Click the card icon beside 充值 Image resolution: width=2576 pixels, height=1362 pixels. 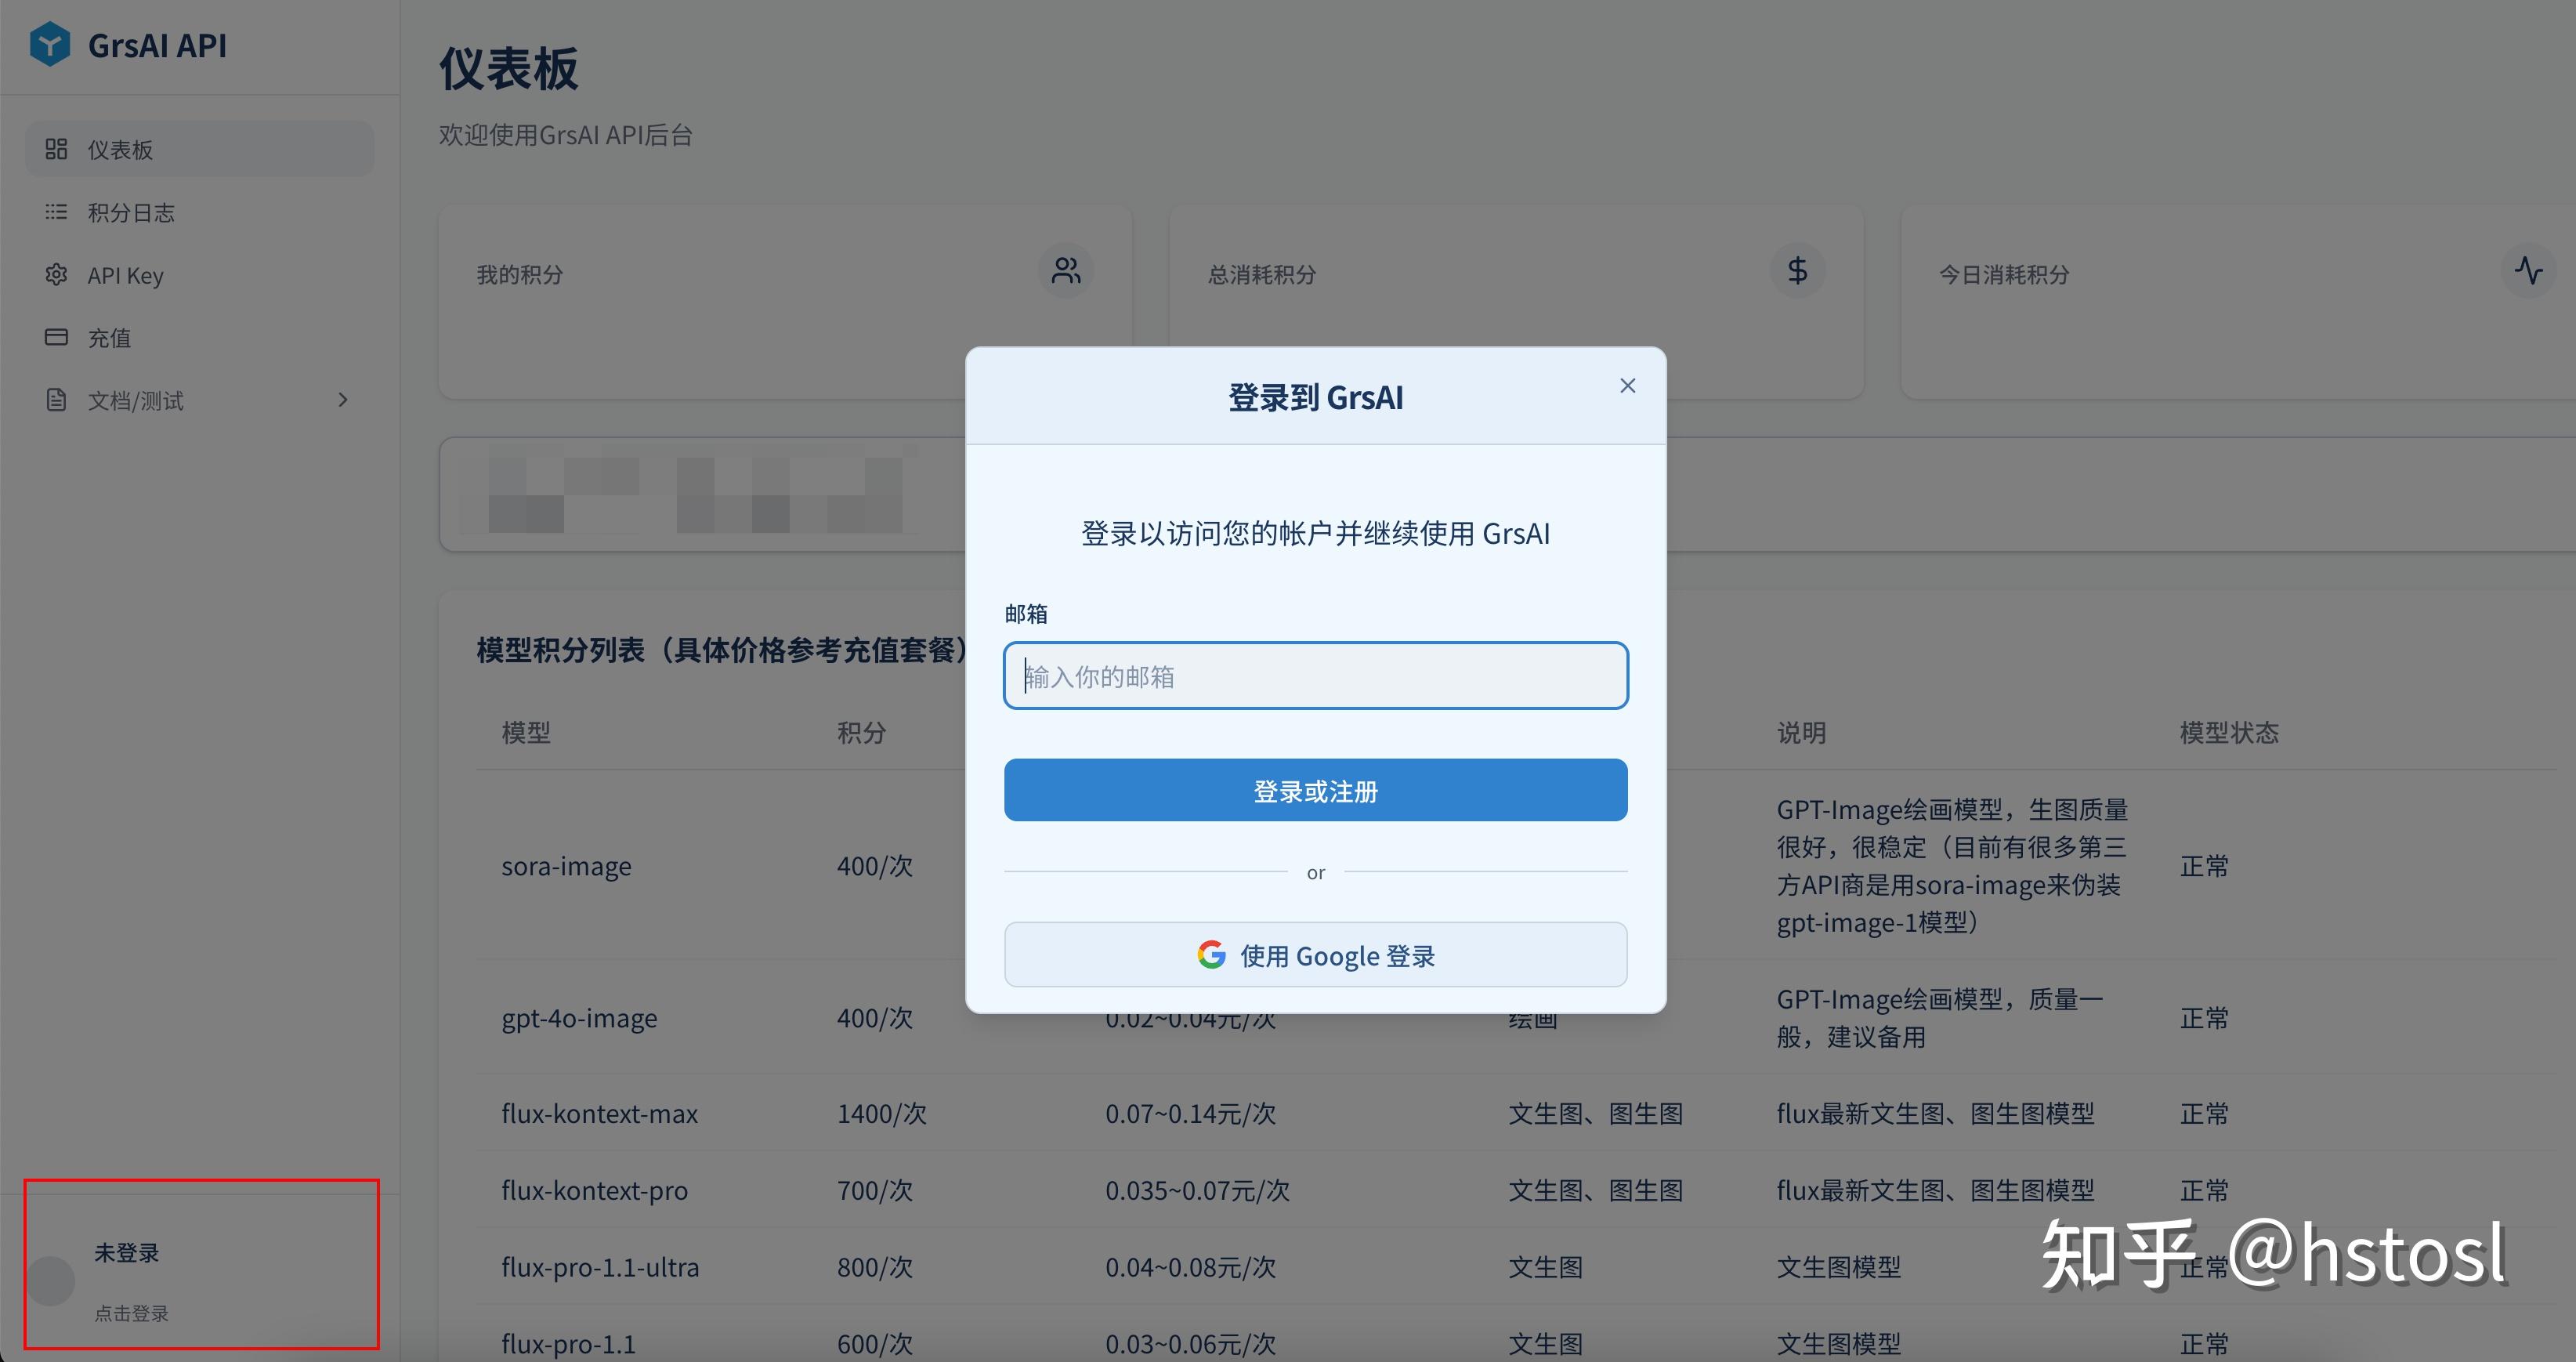(x=56, y=337)
